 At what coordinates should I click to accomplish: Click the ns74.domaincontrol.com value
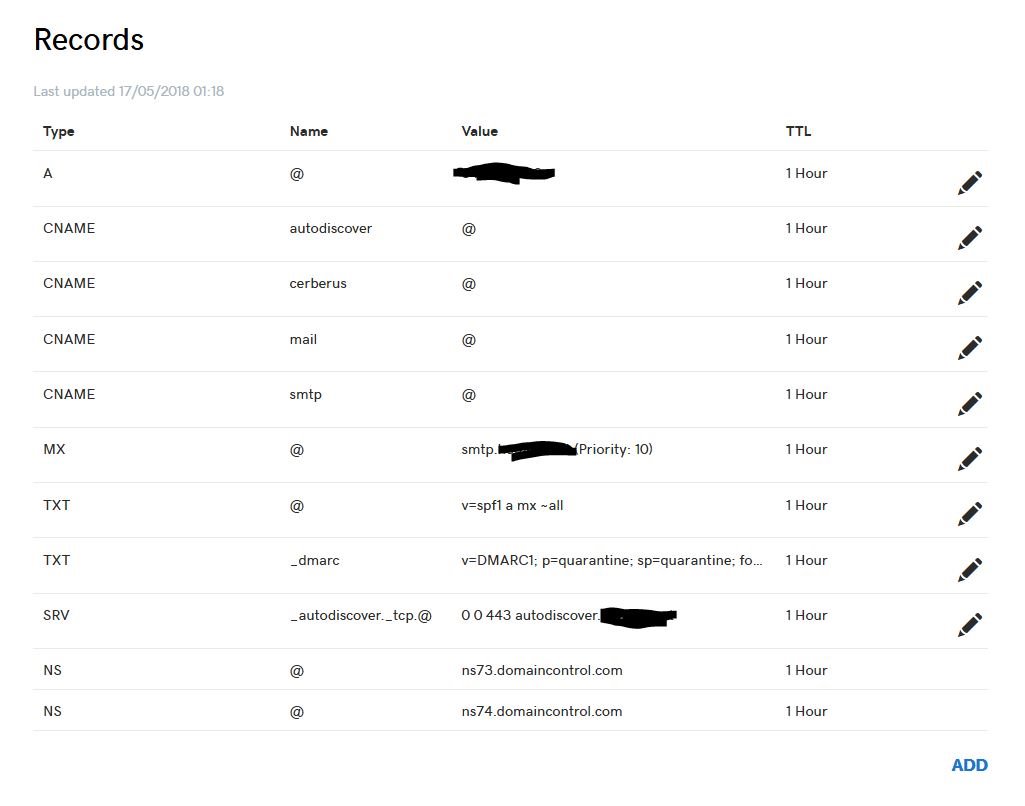click(x=542, y=711)
